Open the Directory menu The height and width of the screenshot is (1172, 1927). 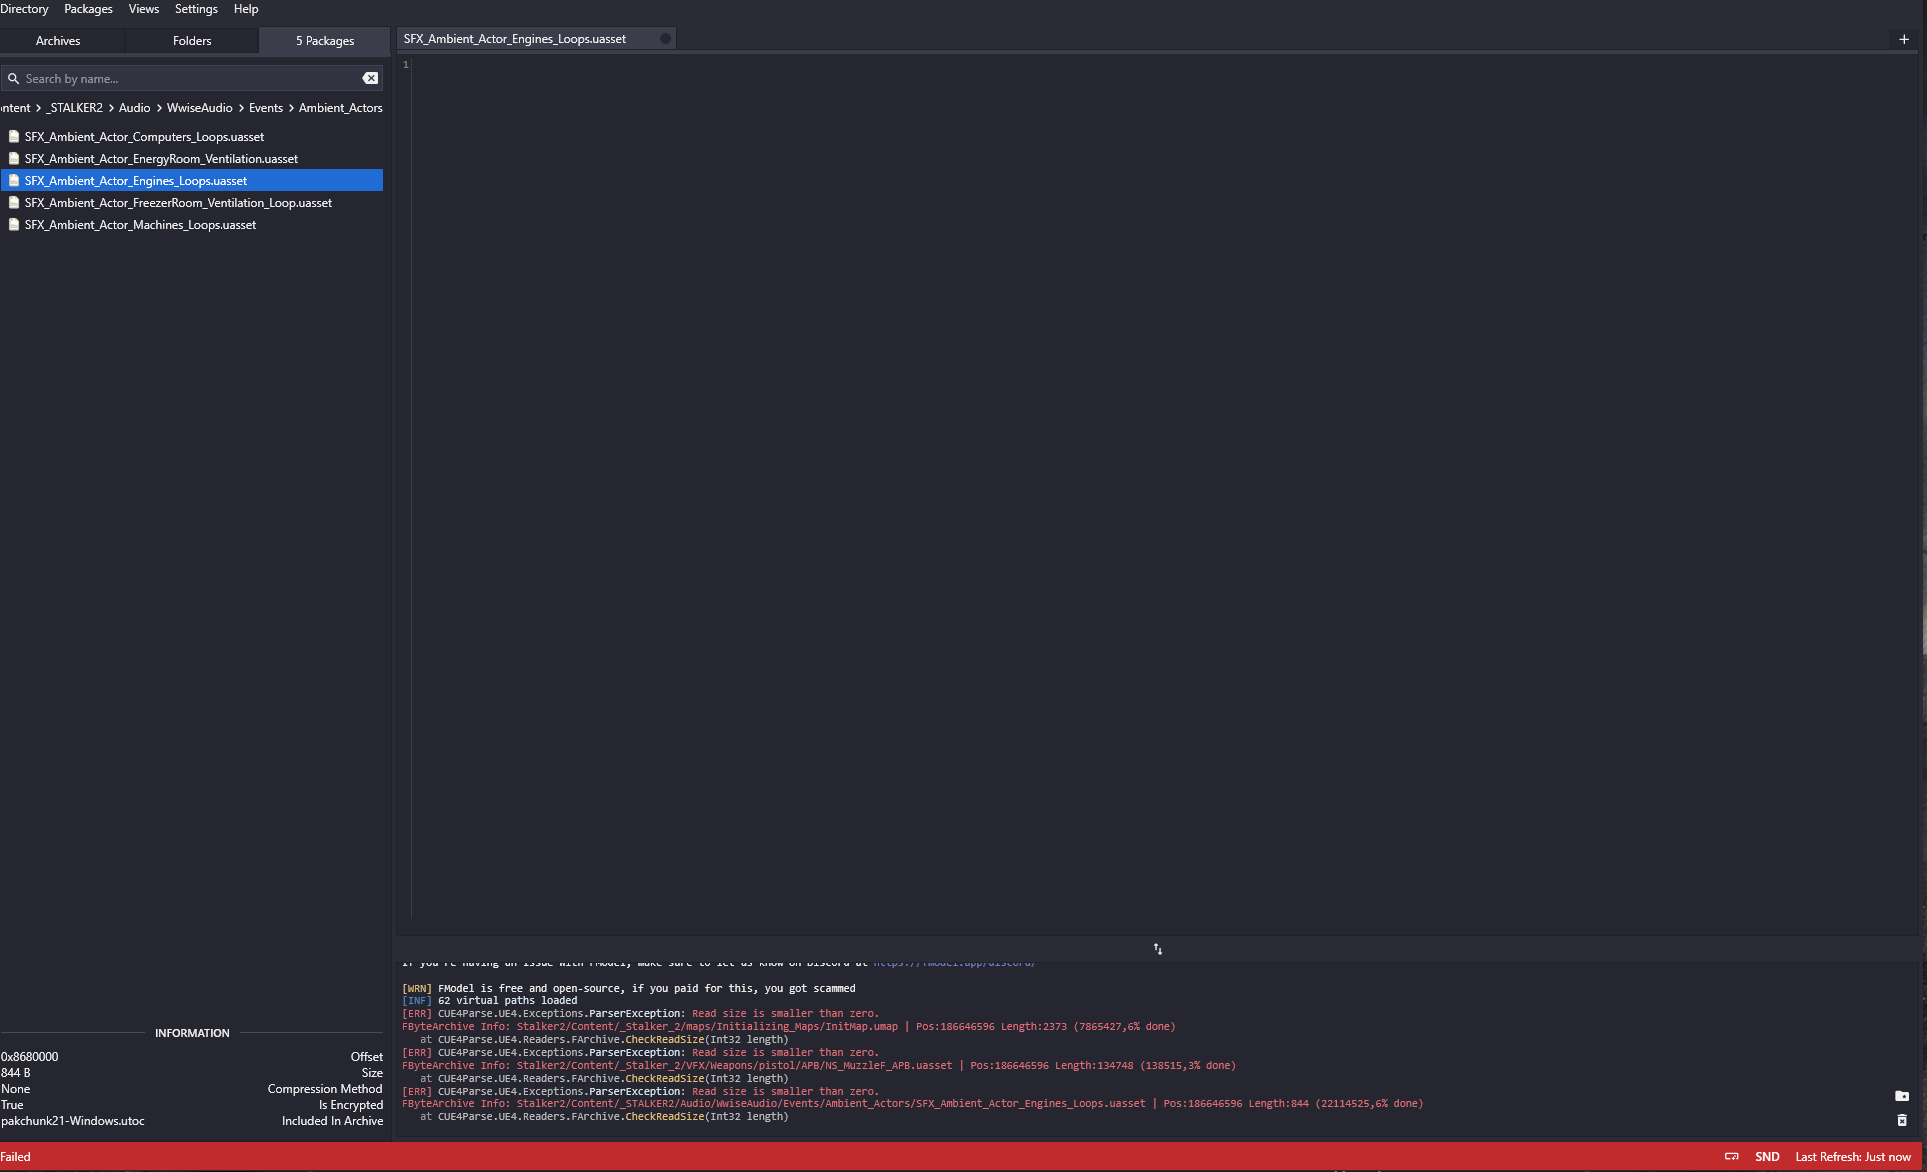pos(24,9)
